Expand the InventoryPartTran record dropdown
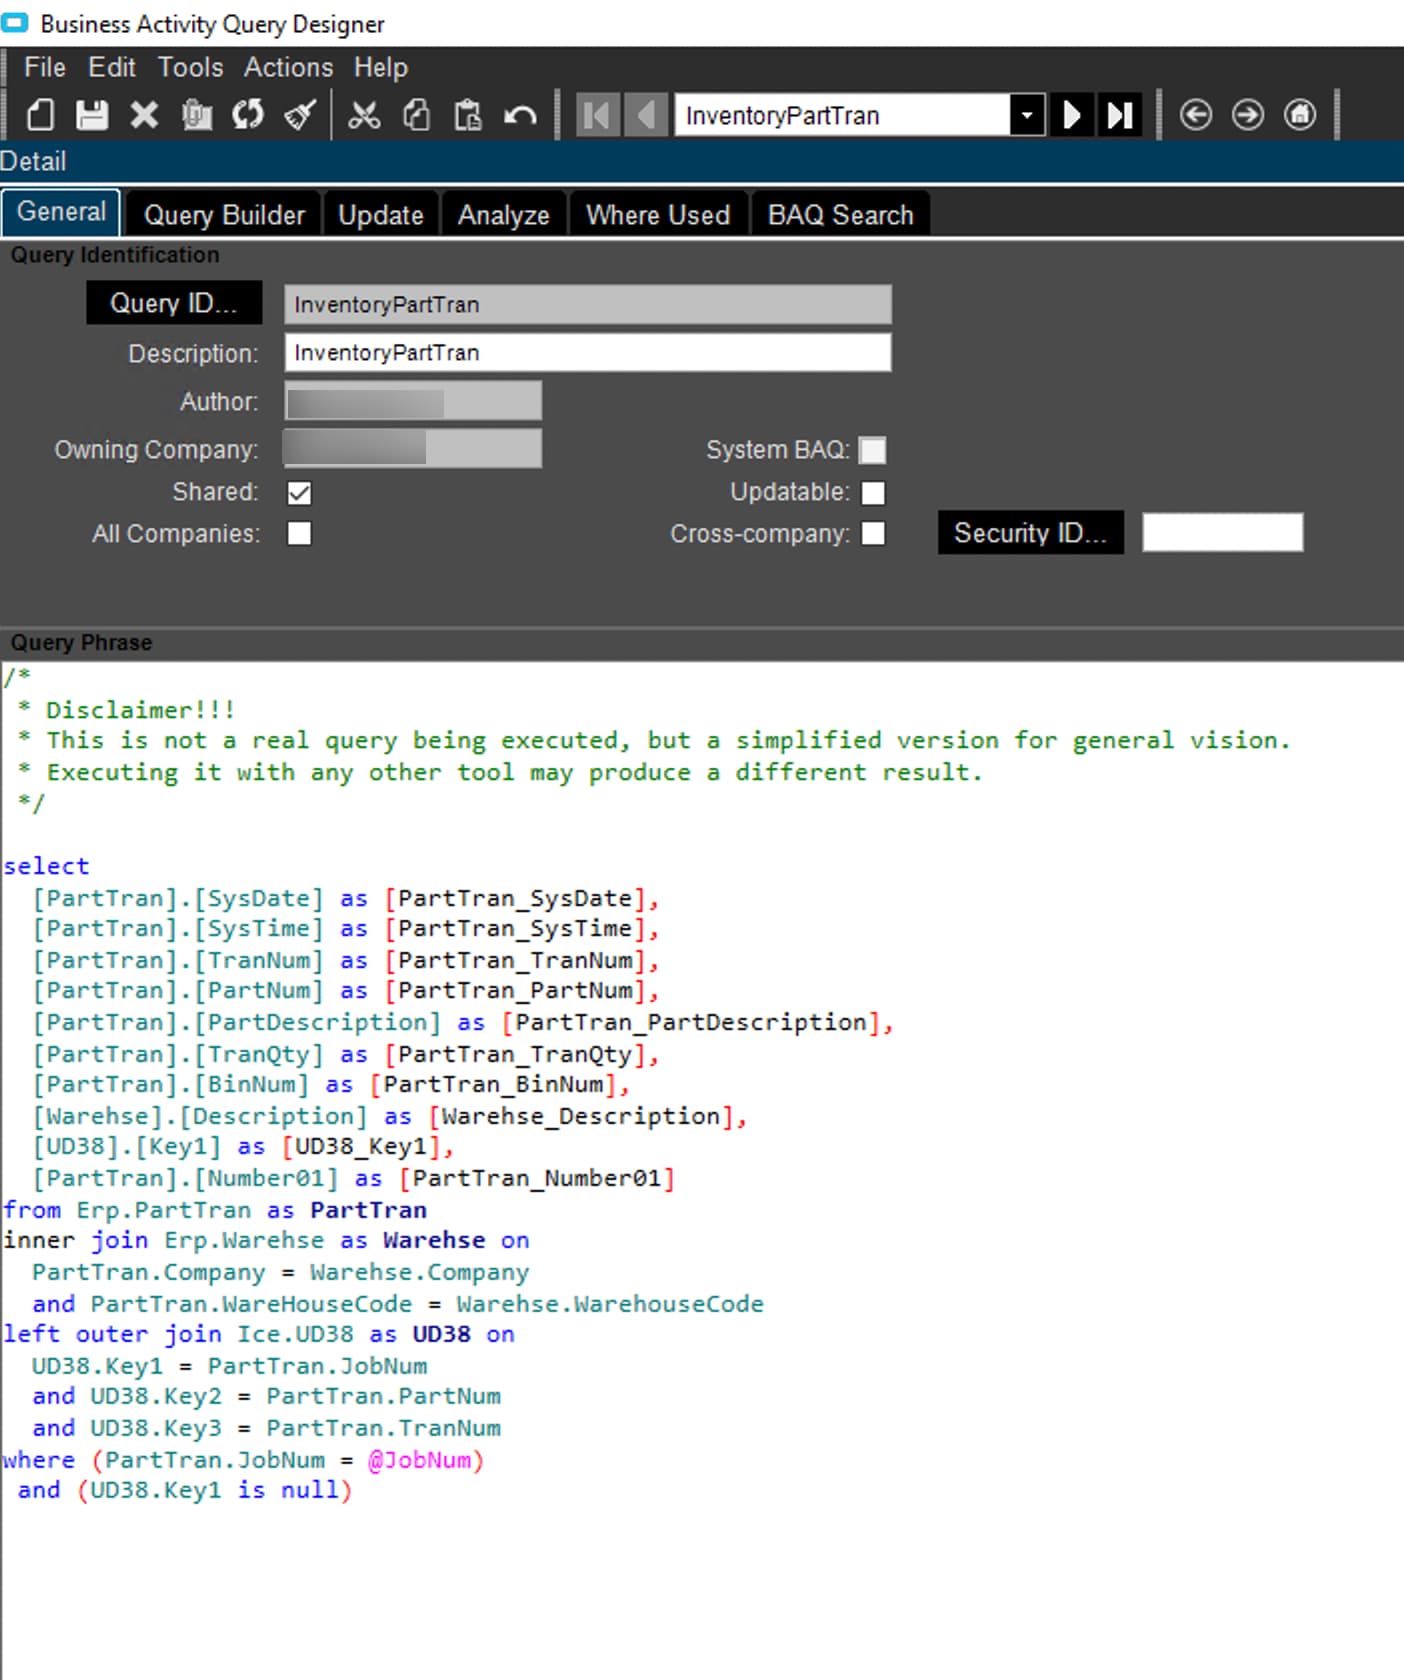The width and height of the screenshot is (1404, 1680). tap(1027, 115)
